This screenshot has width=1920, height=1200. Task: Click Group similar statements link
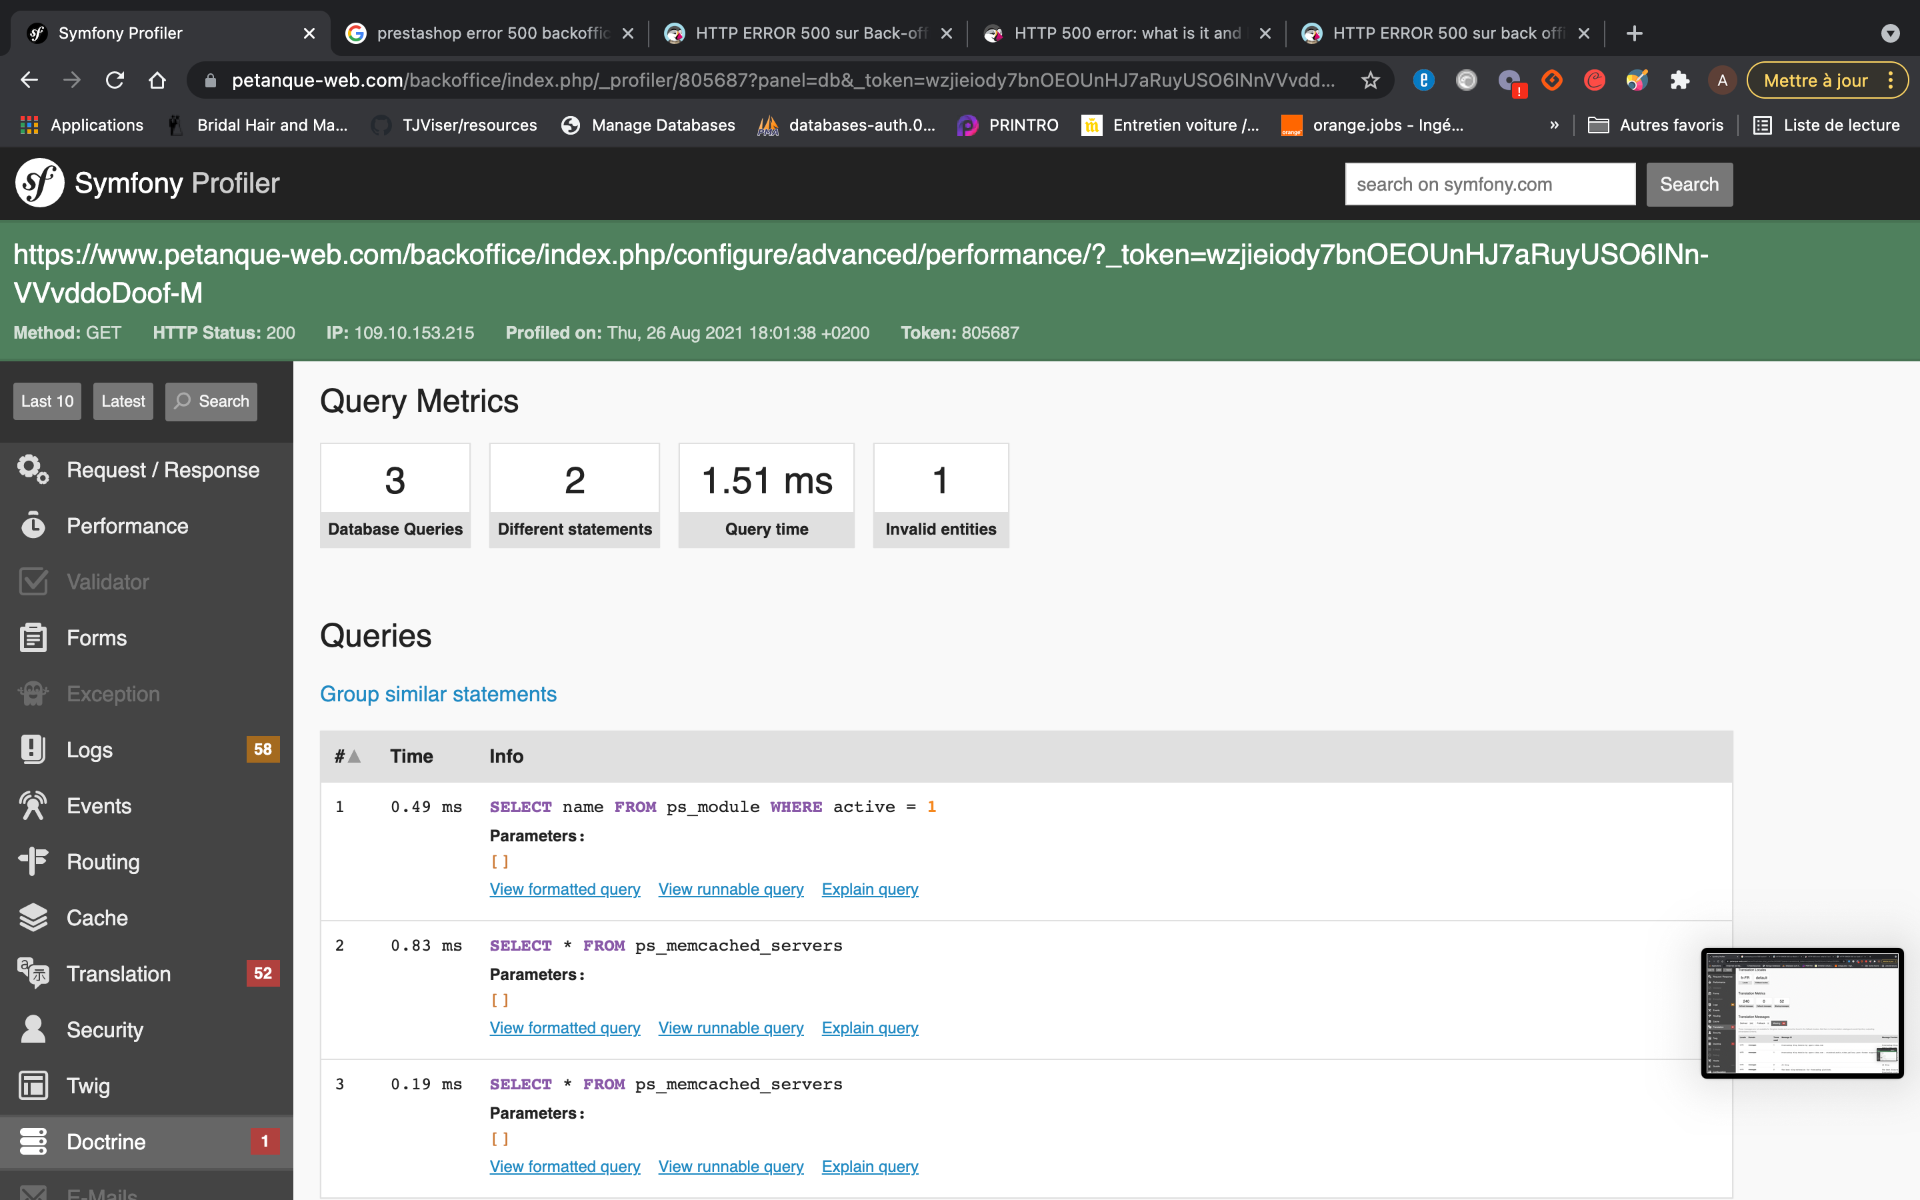point(438,694)
